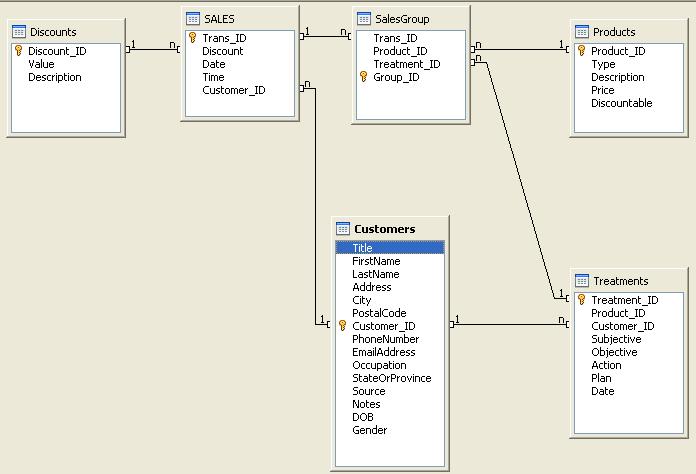Select the Treatments table title
Viewport: 696px width, 474px height.
621,281
